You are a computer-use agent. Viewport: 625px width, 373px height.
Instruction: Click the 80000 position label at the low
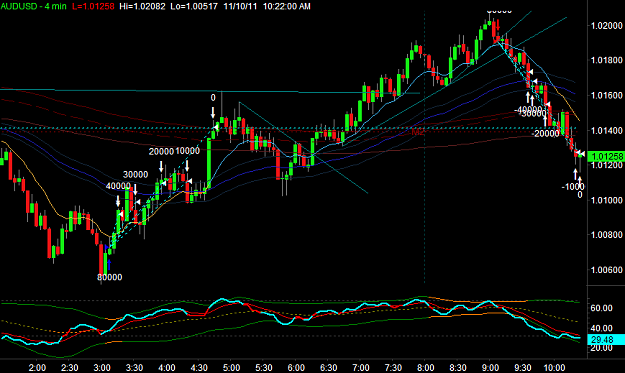110,277
